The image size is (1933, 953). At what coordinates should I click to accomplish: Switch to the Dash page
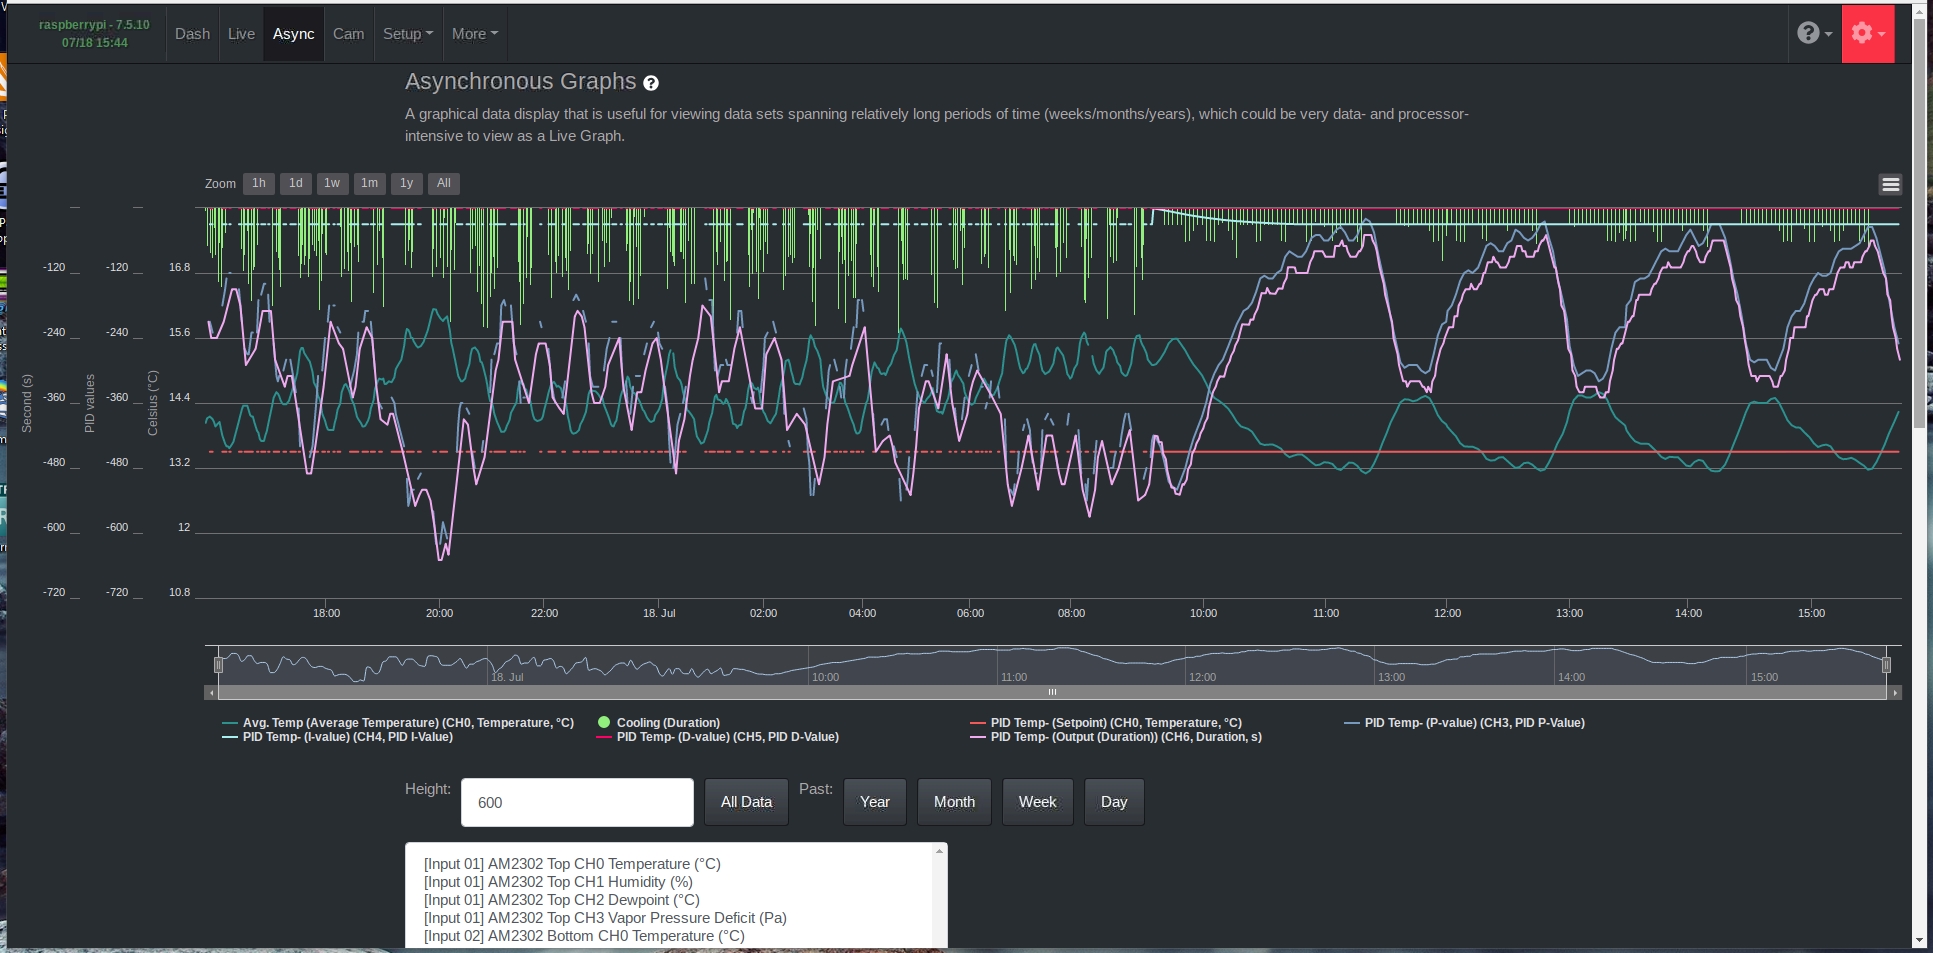[x=192, y=33]
